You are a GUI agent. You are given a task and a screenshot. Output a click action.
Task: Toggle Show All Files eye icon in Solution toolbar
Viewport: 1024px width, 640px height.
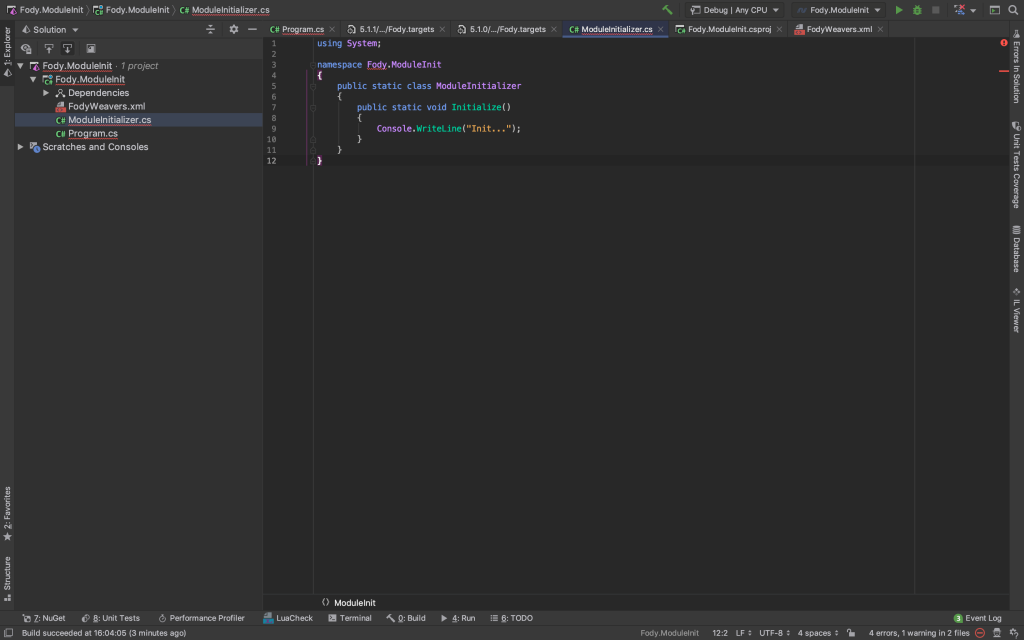(x=26, y=48)
